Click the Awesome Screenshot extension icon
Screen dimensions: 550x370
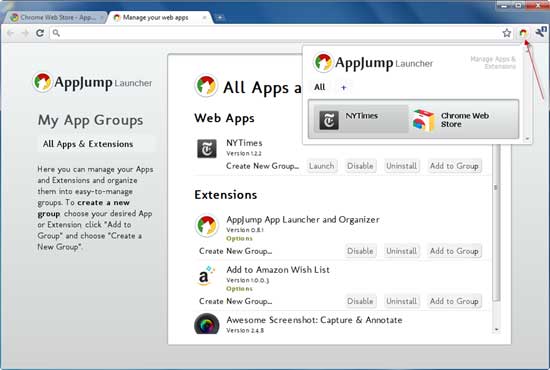207,324
